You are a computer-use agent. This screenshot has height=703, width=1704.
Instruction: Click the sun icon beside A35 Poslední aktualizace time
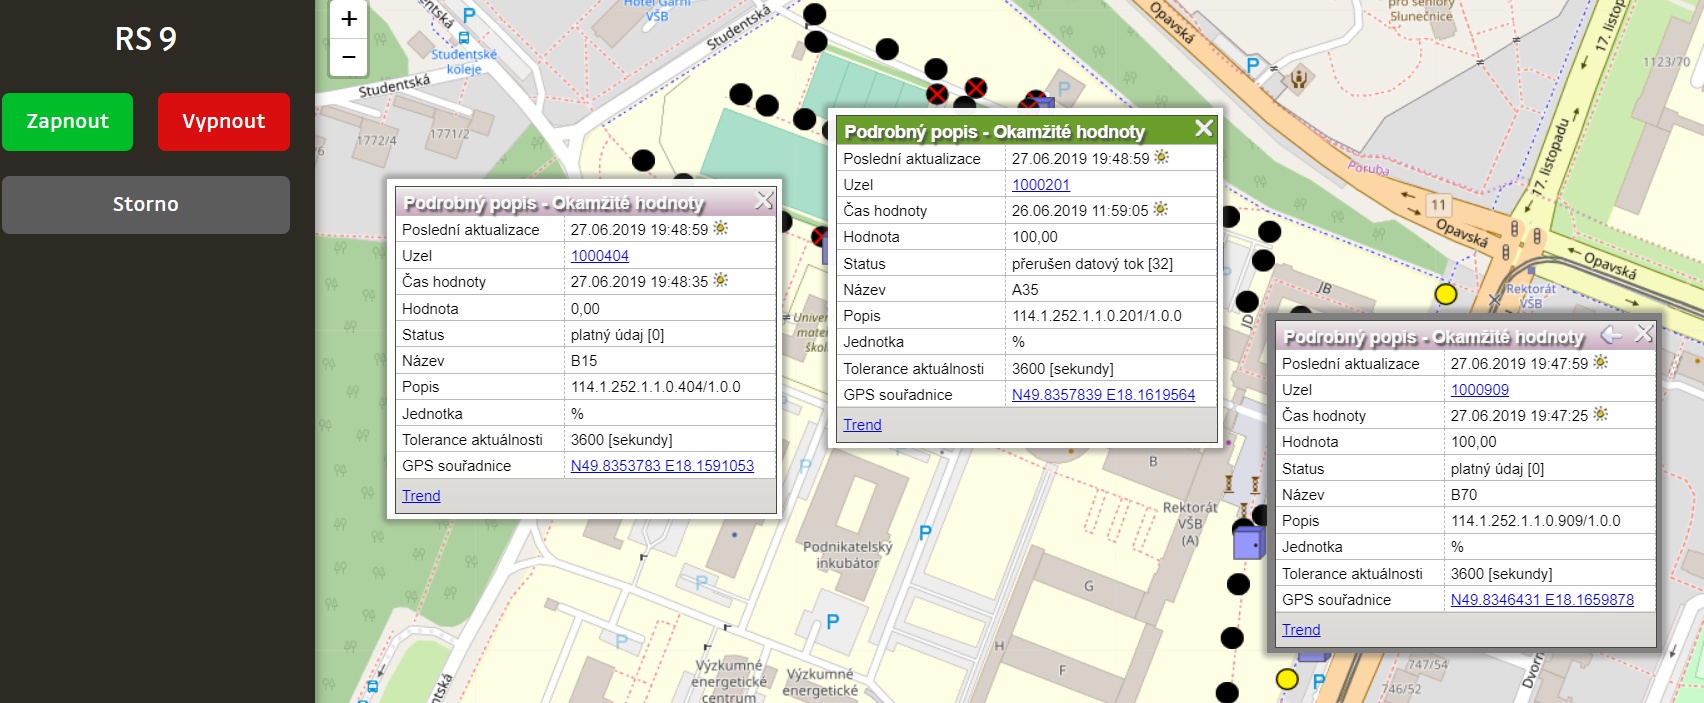tap(1162, 158)
